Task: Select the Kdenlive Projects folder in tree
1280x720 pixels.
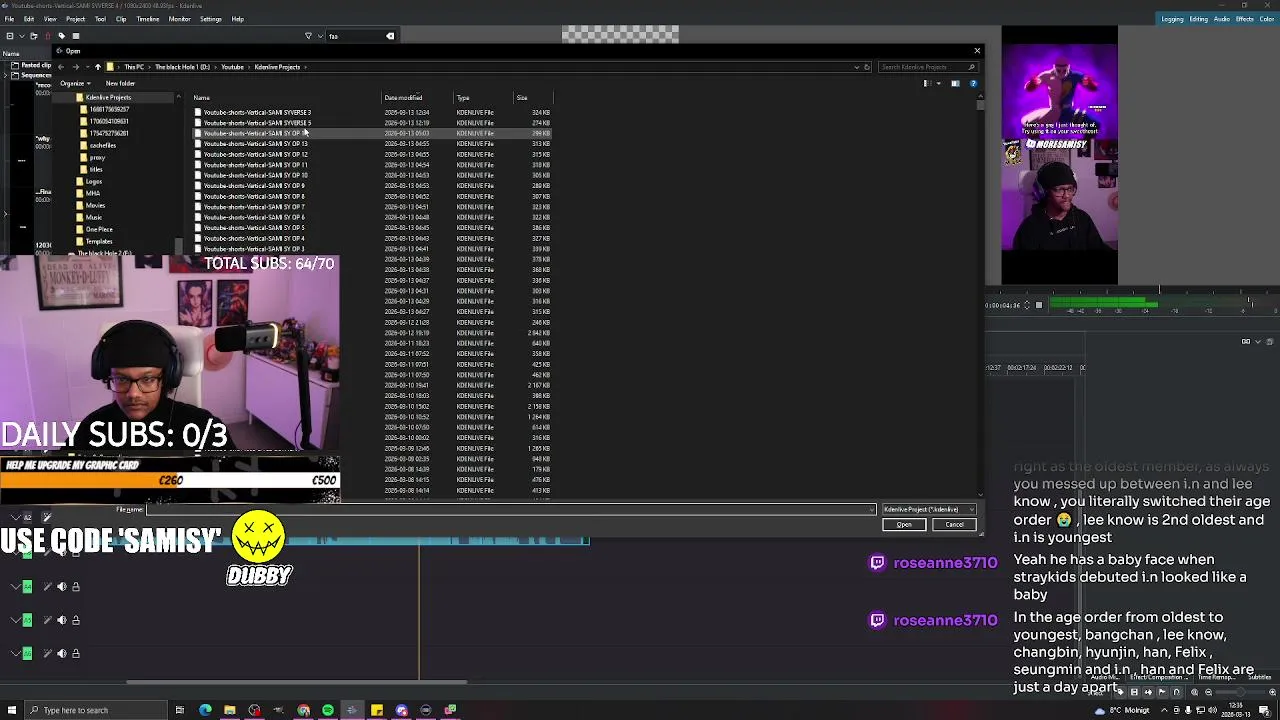Action: click(x=108, y=98)
